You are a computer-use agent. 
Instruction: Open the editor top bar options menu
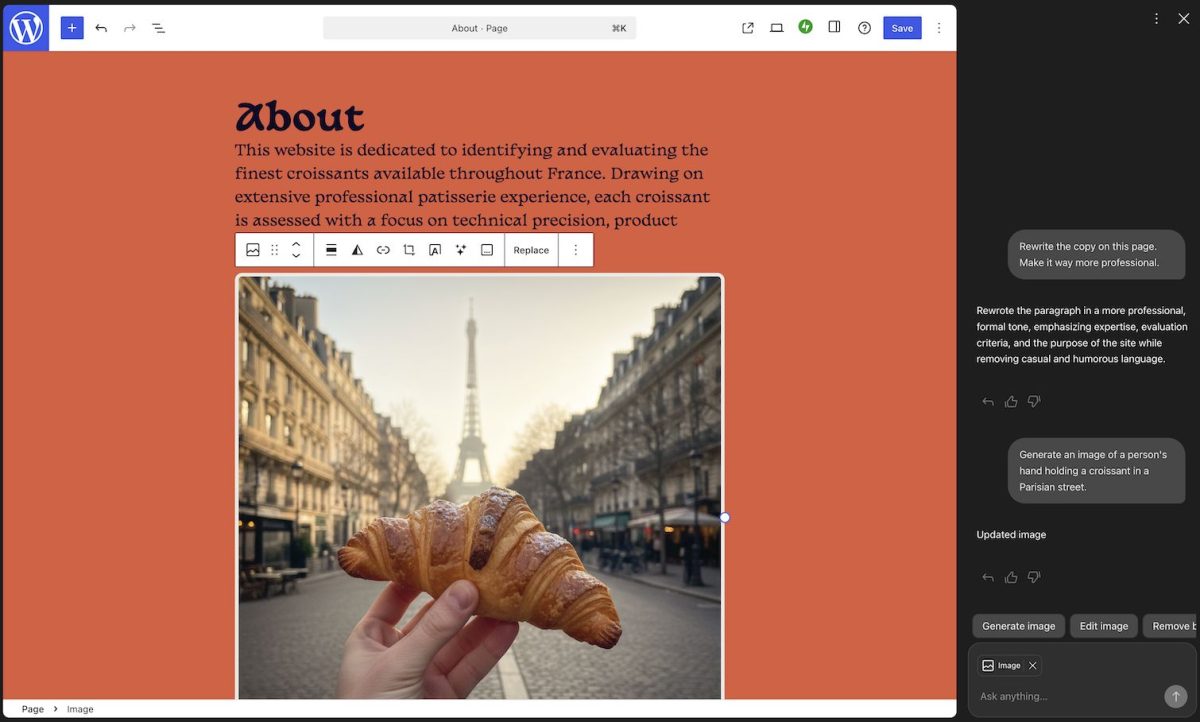(x=938, y=28)
